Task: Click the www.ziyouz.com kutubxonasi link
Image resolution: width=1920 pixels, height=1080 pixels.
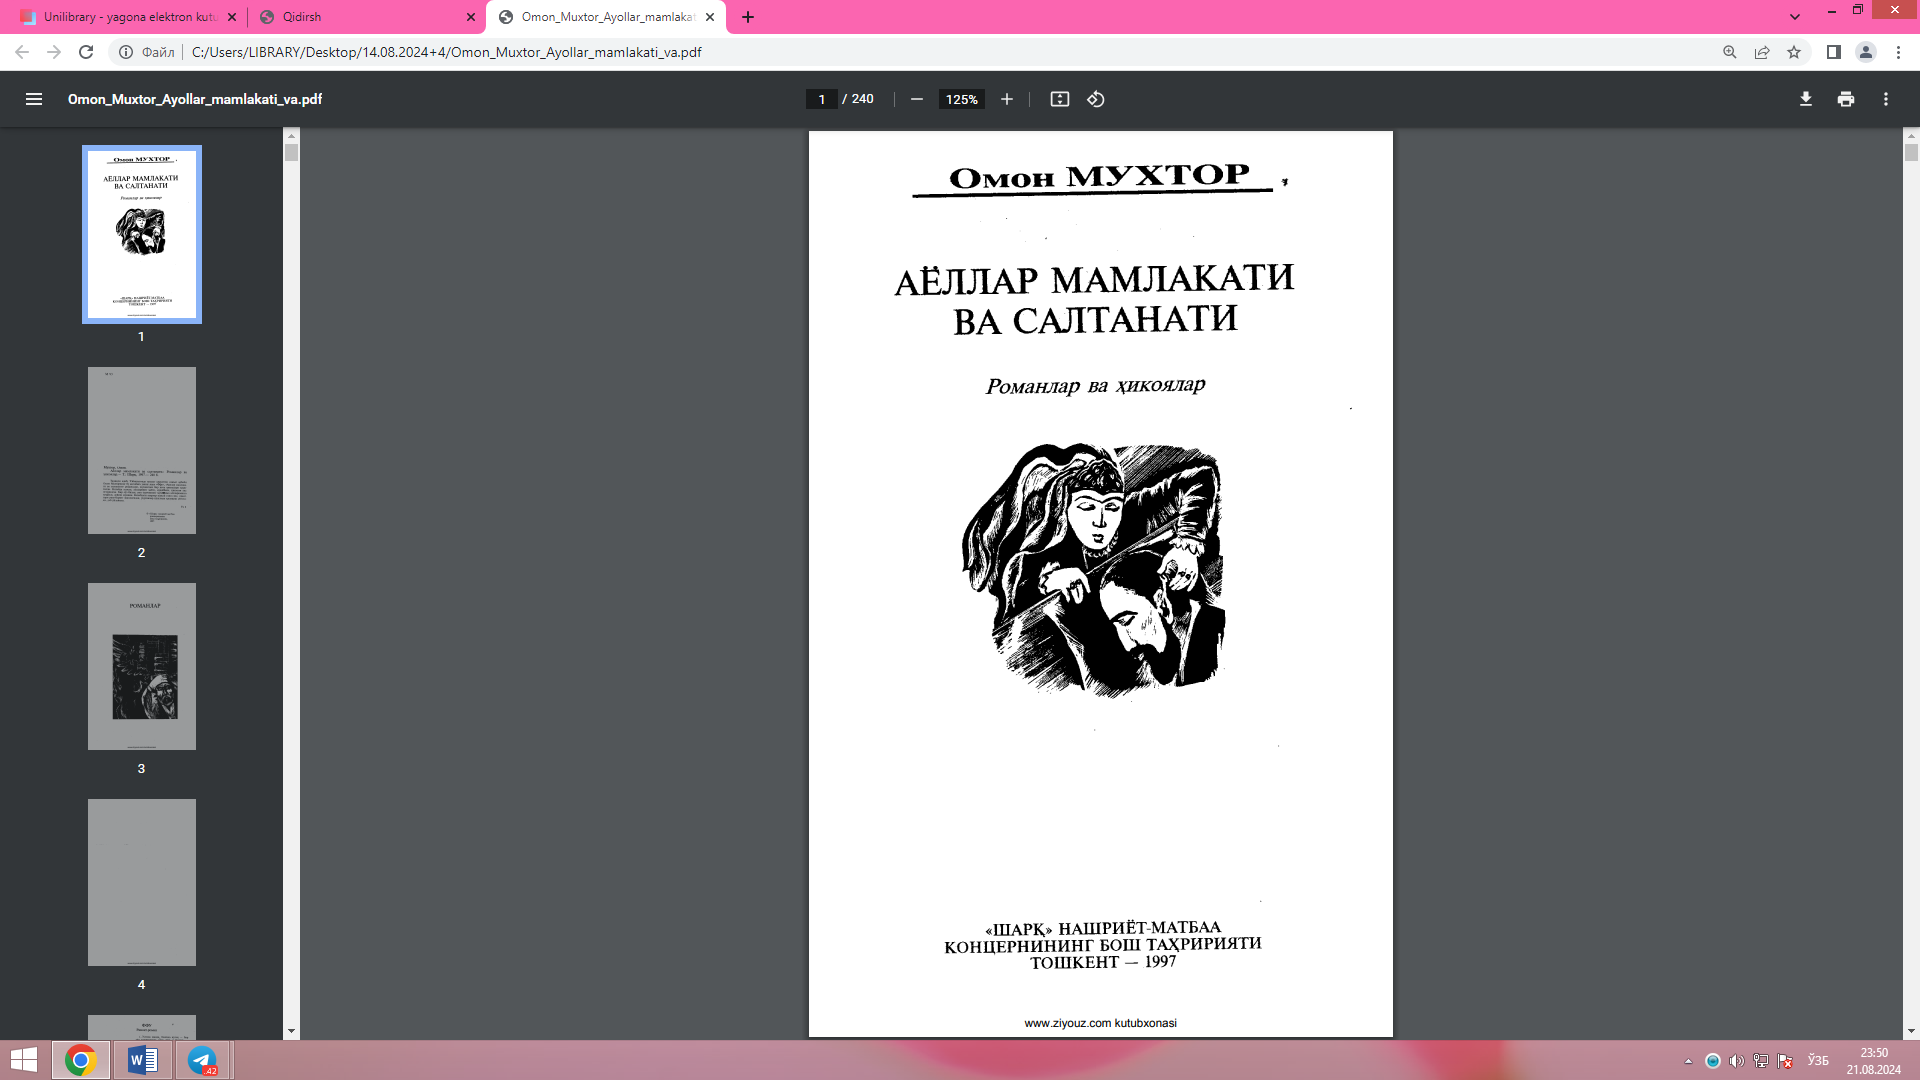Action: click(1100, 1023)
